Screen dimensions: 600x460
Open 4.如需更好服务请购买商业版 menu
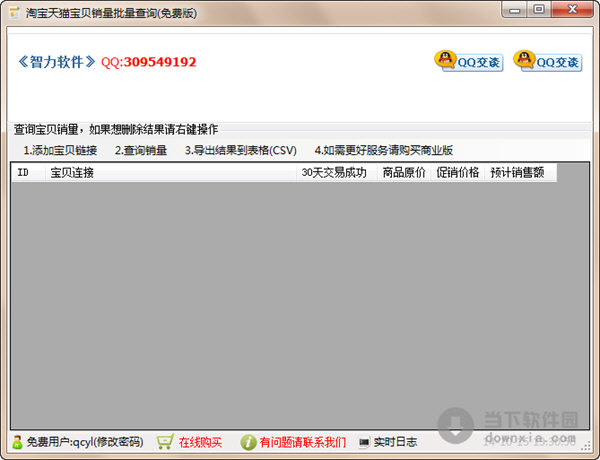(x=383, y=150)
